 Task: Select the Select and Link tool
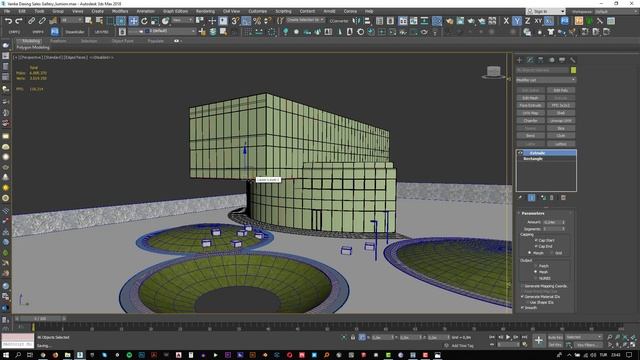click(x=31, y=20)
